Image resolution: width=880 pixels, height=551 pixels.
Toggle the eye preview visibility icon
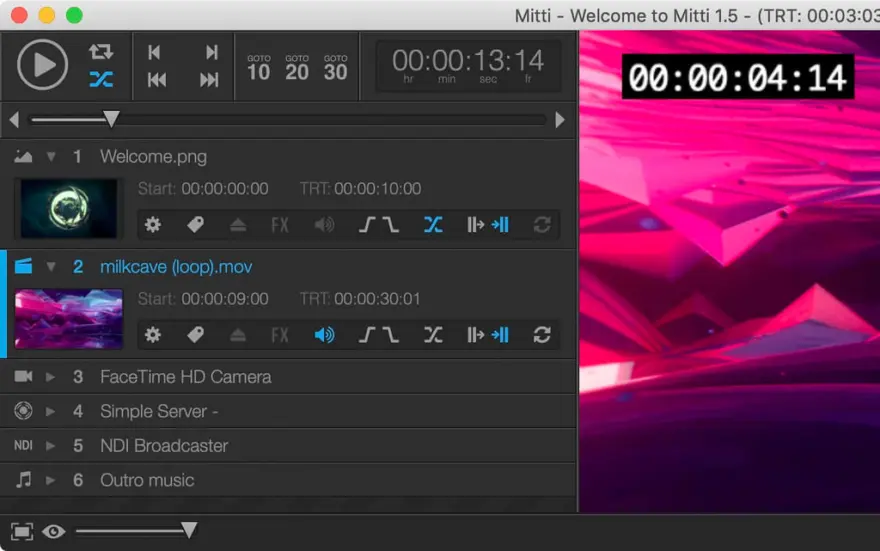click(53, 531)
